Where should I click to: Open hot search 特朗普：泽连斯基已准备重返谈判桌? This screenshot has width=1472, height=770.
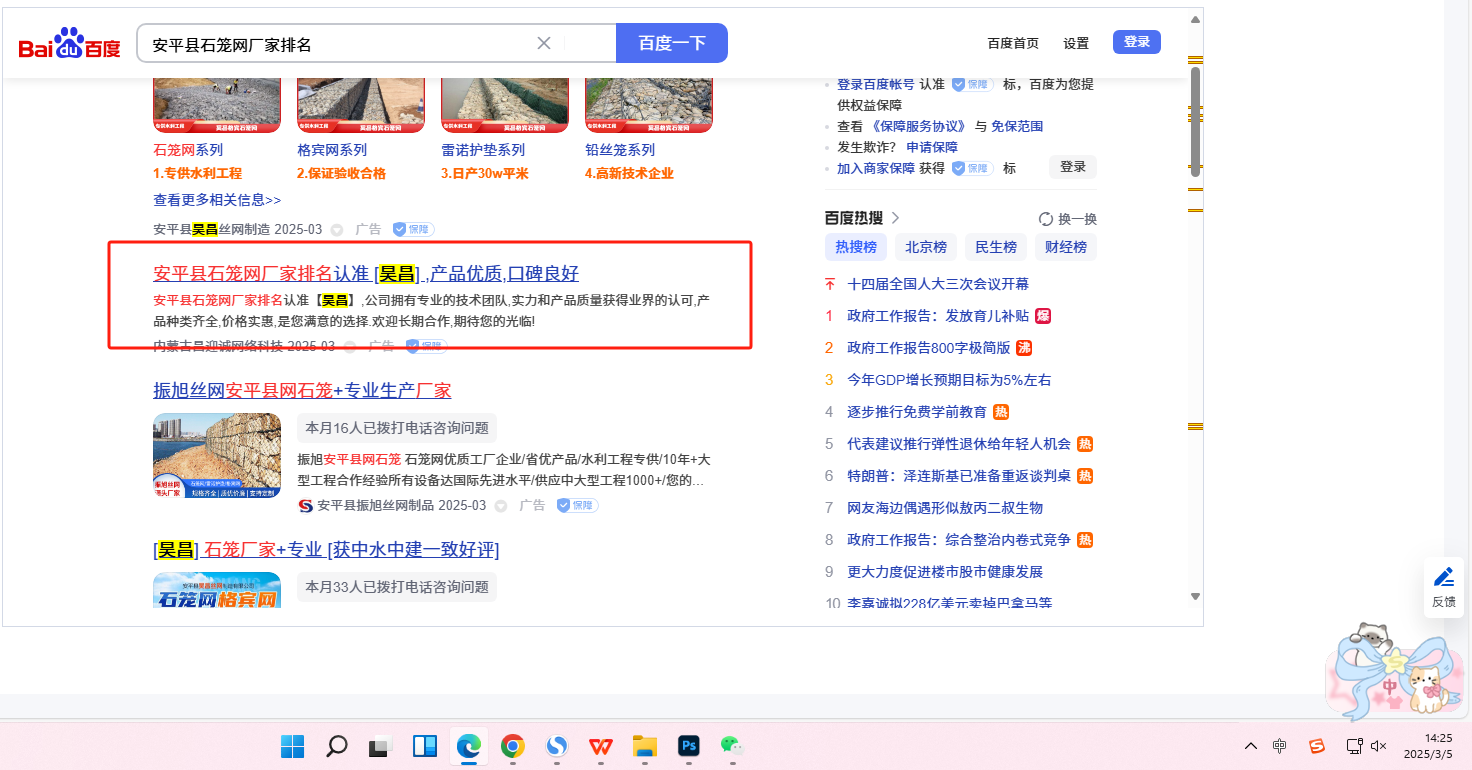click(x=959, y=476)
